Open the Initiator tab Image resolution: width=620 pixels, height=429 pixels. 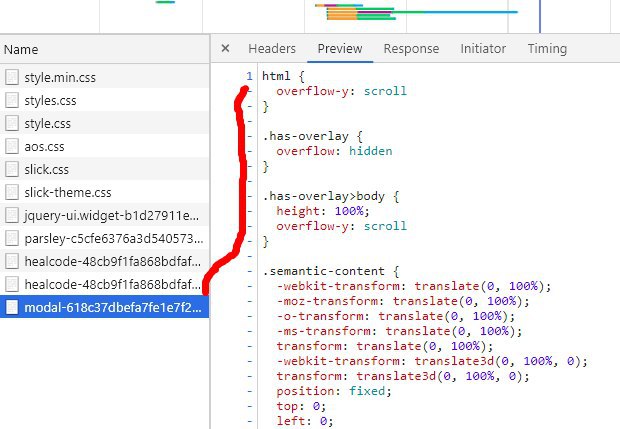(483, 49)
